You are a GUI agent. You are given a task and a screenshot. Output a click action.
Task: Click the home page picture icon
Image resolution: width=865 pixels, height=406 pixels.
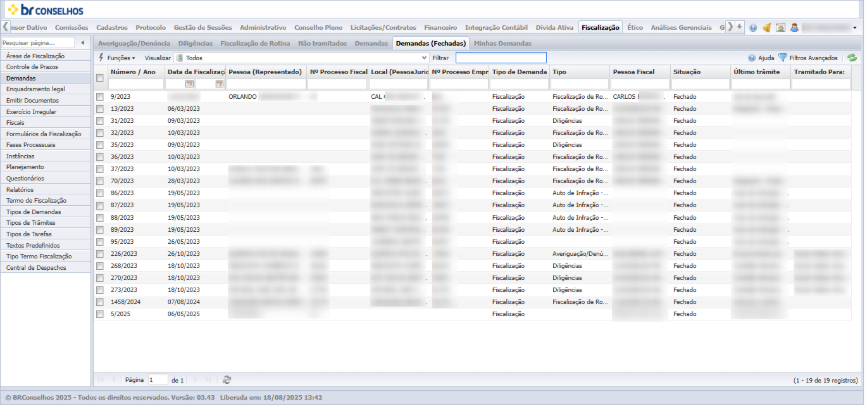(x=781, y=28)
